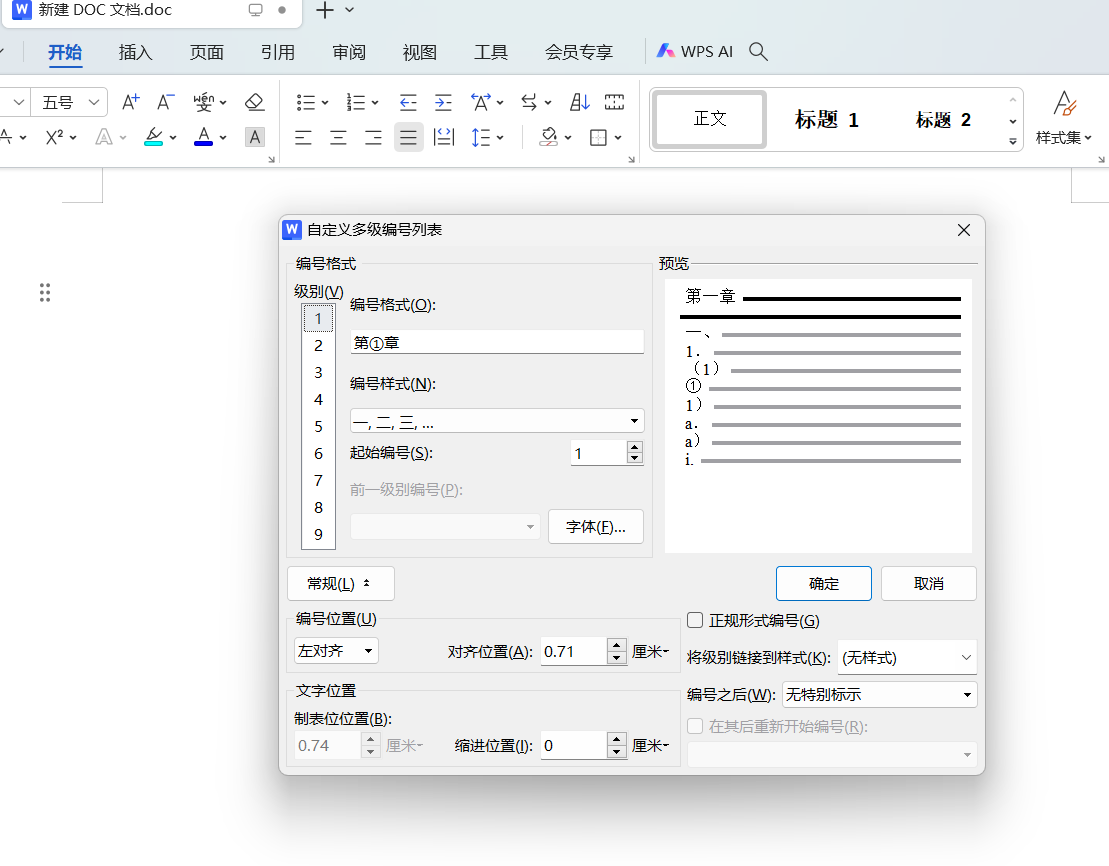Screen dimensions: 1109x866
Task: Open the line spacing options
Action: point(481,137)
